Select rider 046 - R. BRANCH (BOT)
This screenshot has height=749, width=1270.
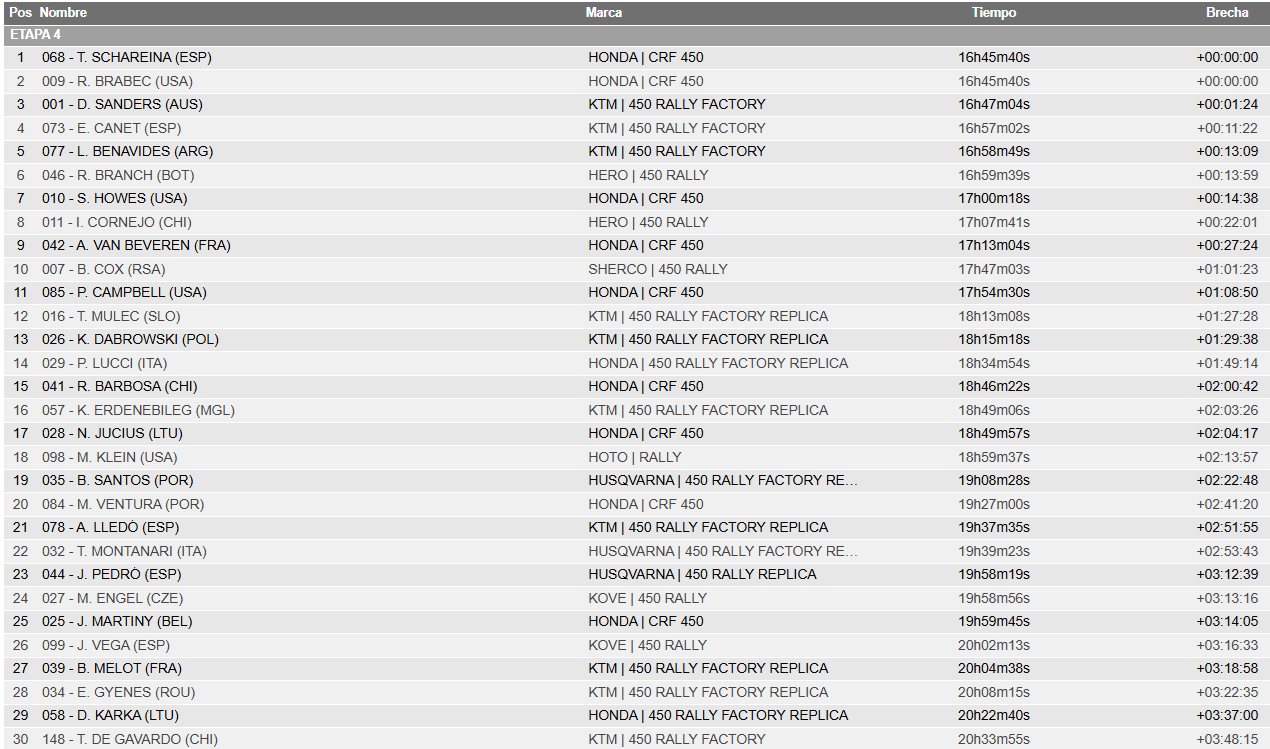[117, 175]
